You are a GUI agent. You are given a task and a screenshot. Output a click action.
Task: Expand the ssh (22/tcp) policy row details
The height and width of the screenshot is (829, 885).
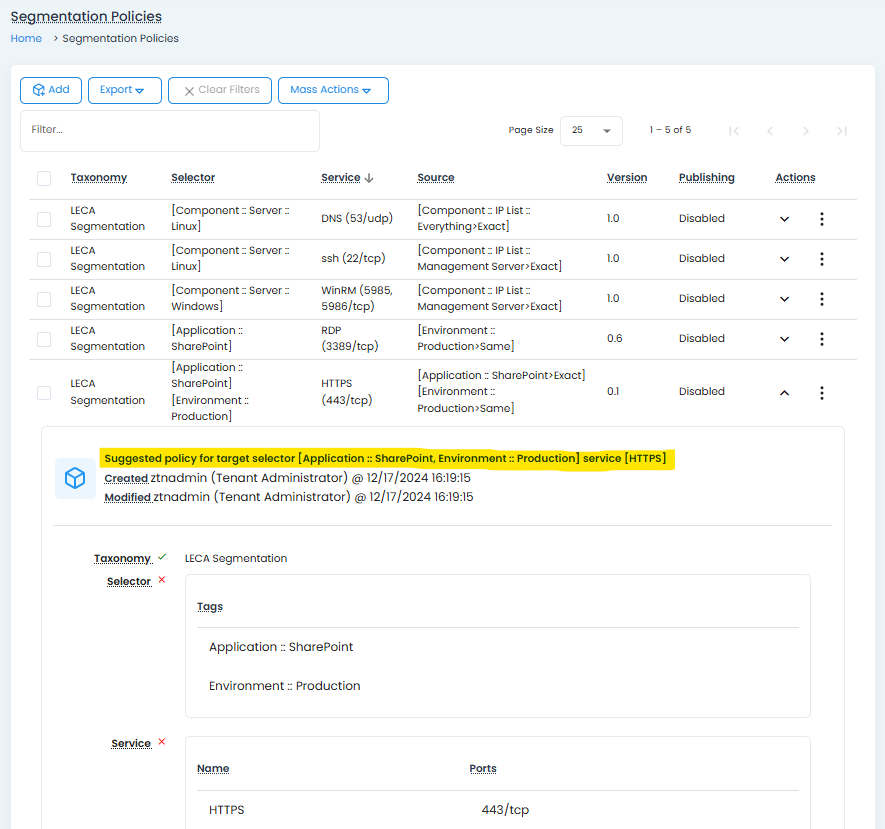coord(784,259)
